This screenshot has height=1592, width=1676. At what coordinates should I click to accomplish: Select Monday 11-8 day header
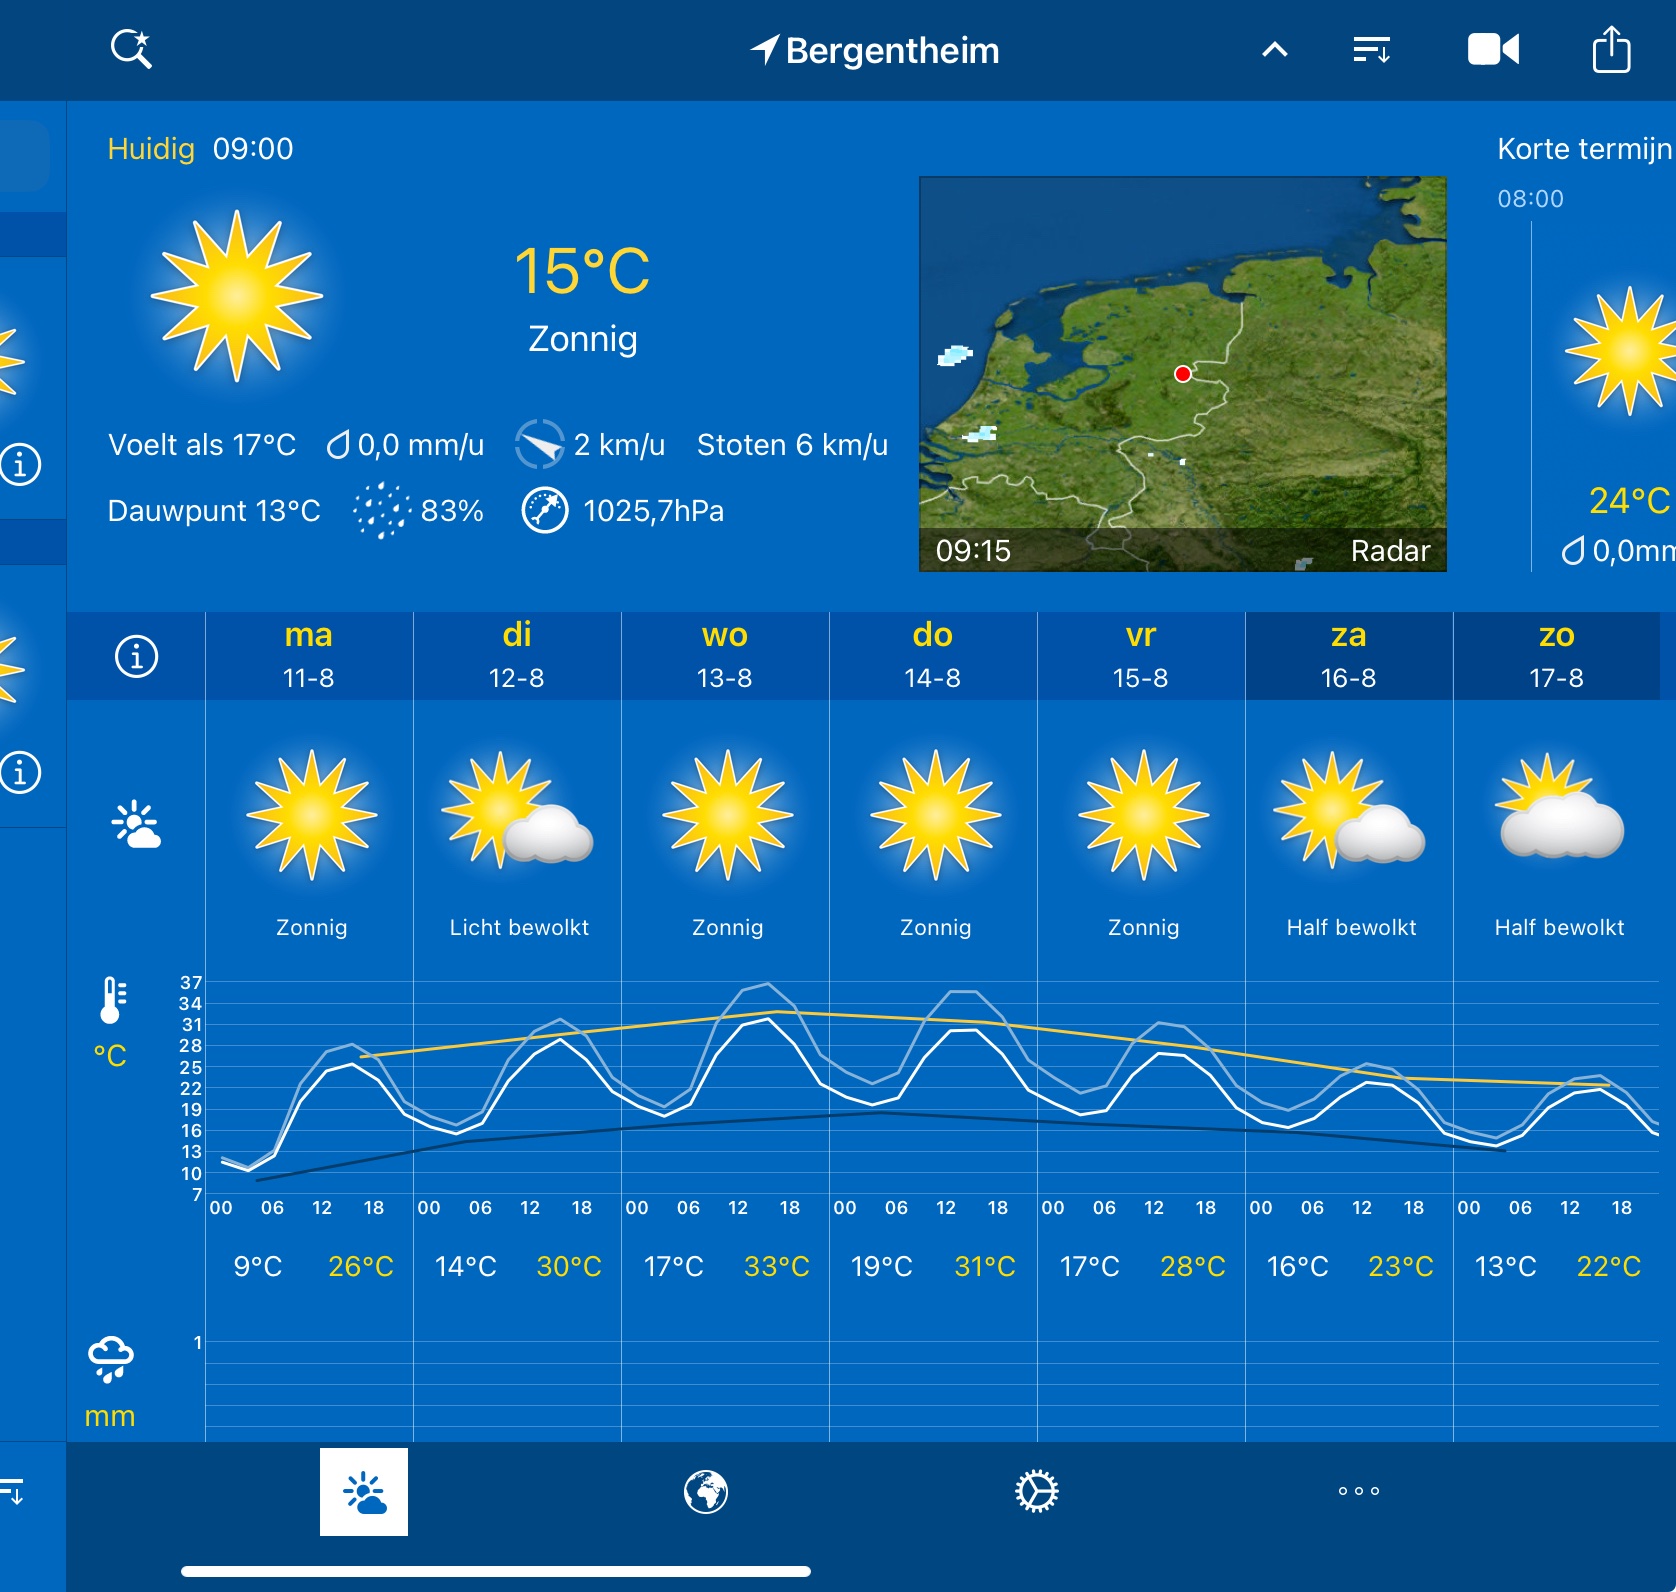coord(309,655)
